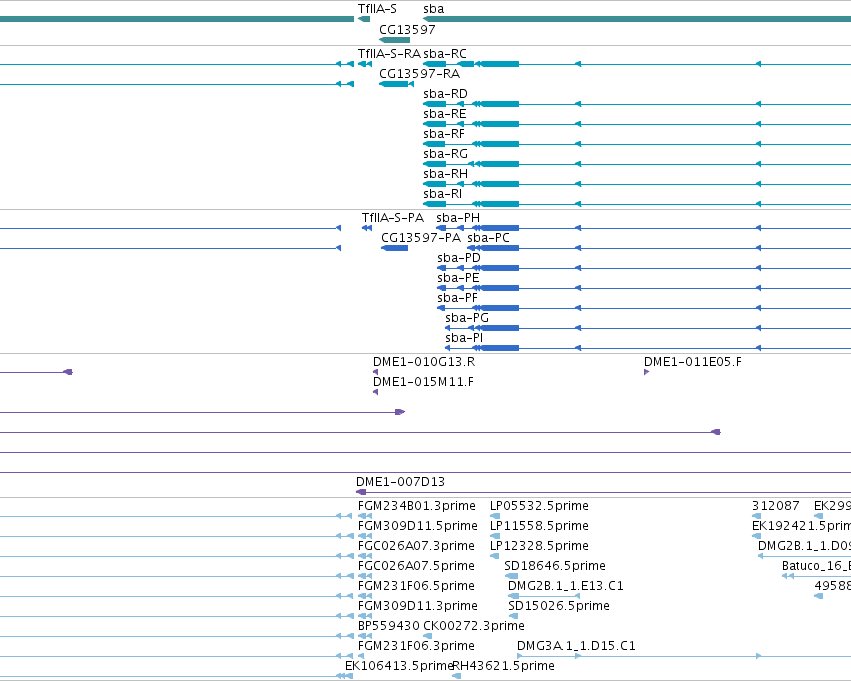Select the sba-PG protein label
The image size is (851, 681).
467,319
